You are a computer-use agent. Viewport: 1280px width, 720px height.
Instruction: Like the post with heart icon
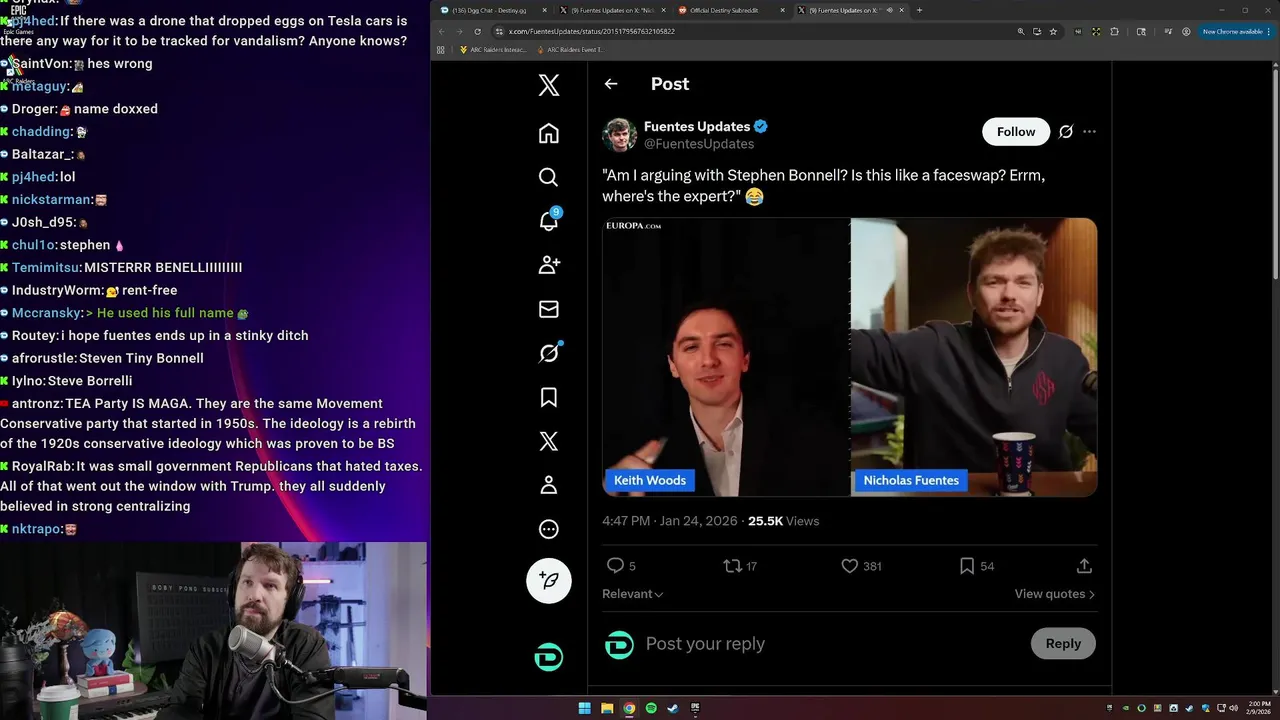(x=850, y=566)
